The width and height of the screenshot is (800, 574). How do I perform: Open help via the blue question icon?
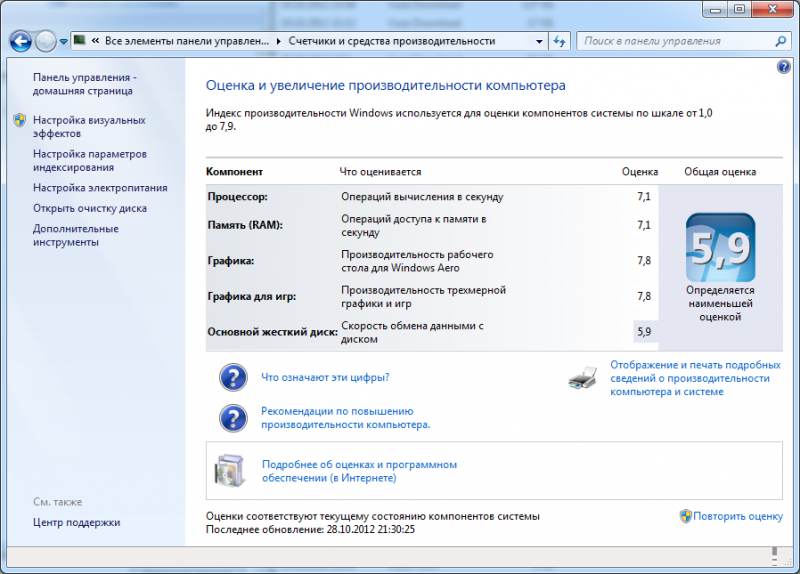784,67
